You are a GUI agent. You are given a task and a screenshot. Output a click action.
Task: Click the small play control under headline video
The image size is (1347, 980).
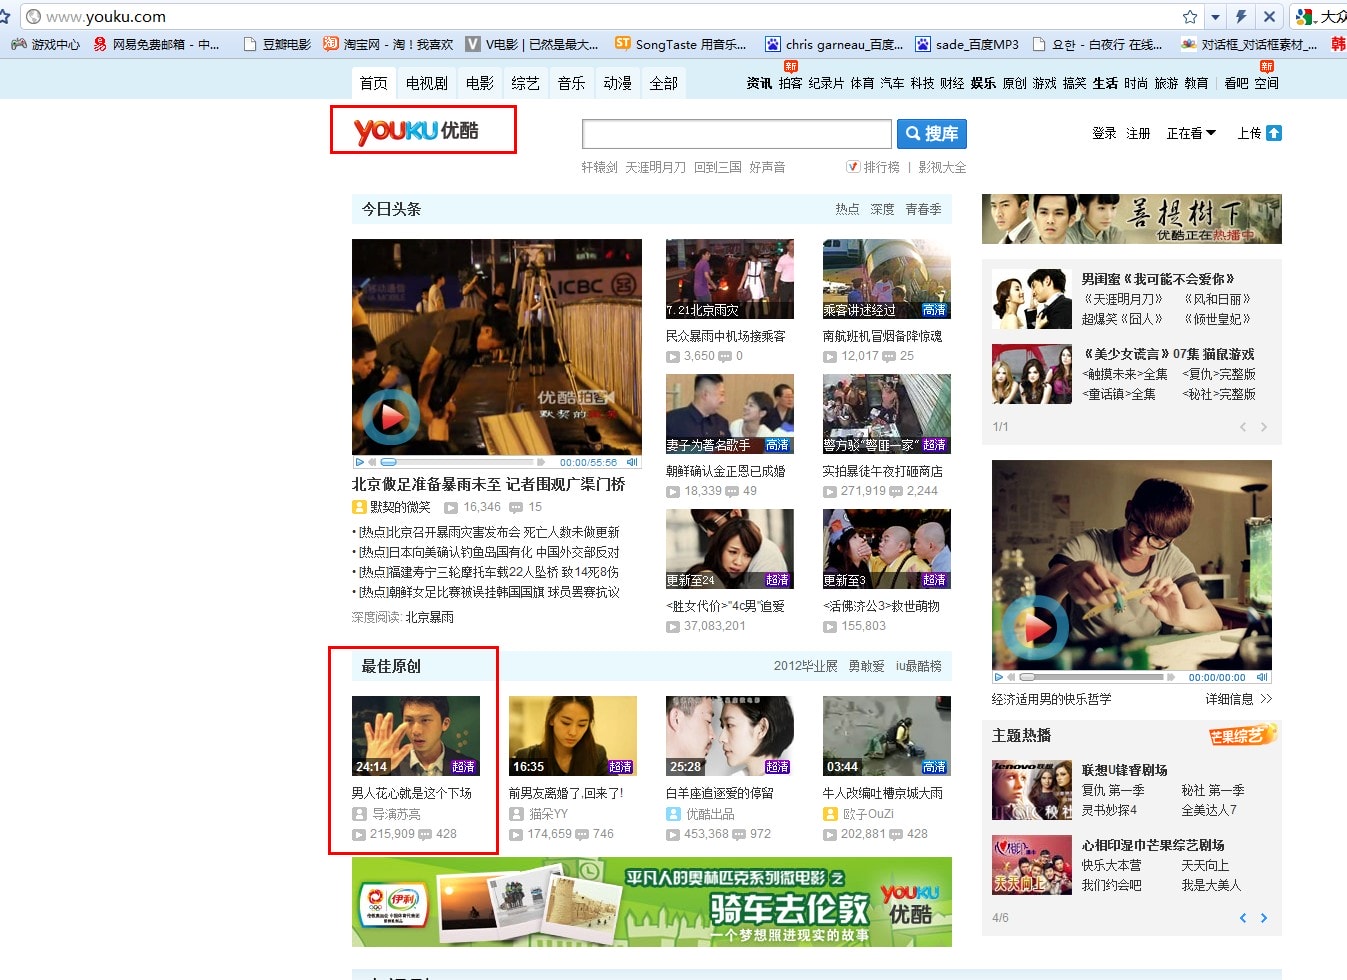[x=359, y=462]
